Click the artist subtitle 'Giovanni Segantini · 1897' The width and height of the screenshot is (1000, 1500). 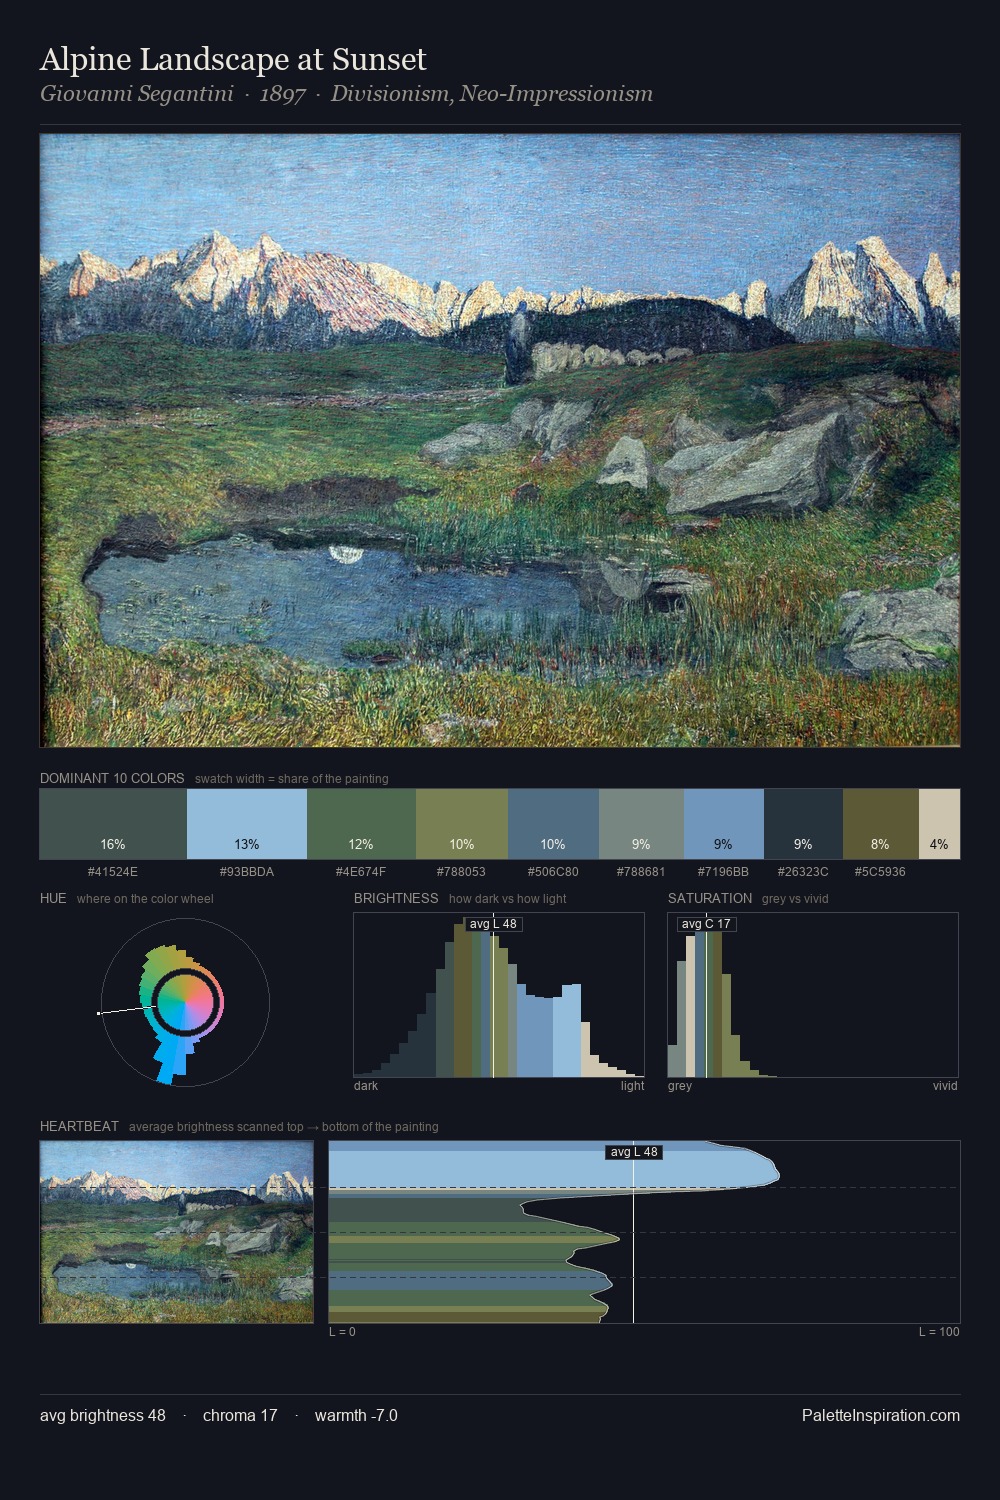172,94
